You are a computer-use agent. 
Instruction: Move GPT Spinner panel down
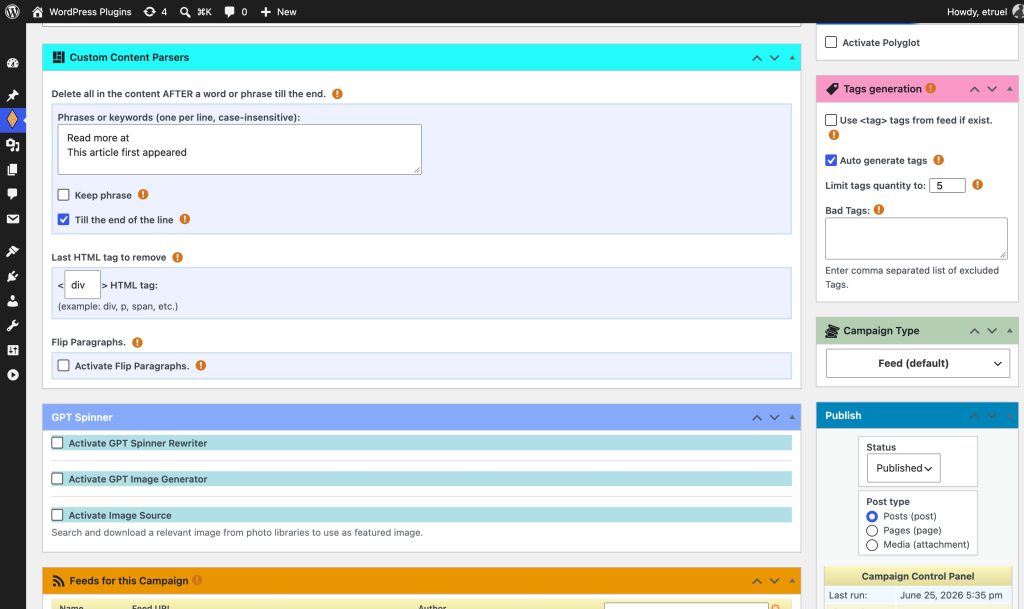pyautogui.click(x=775, y=417)
